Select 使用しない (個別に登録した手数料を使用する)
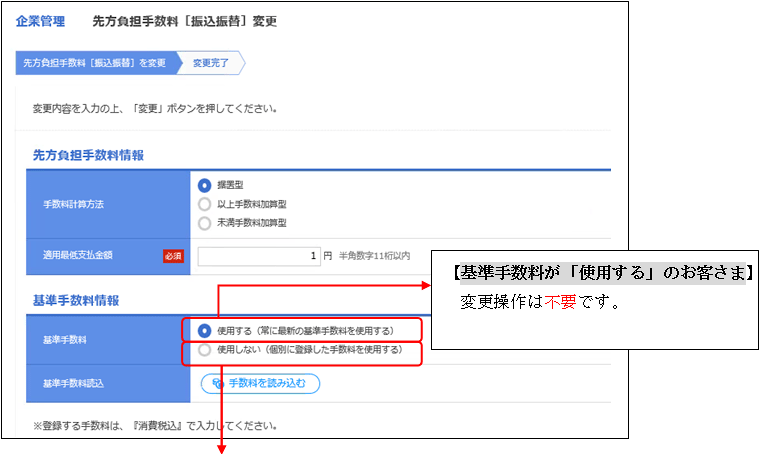The image size is (760, 454). tap(205, 350)
